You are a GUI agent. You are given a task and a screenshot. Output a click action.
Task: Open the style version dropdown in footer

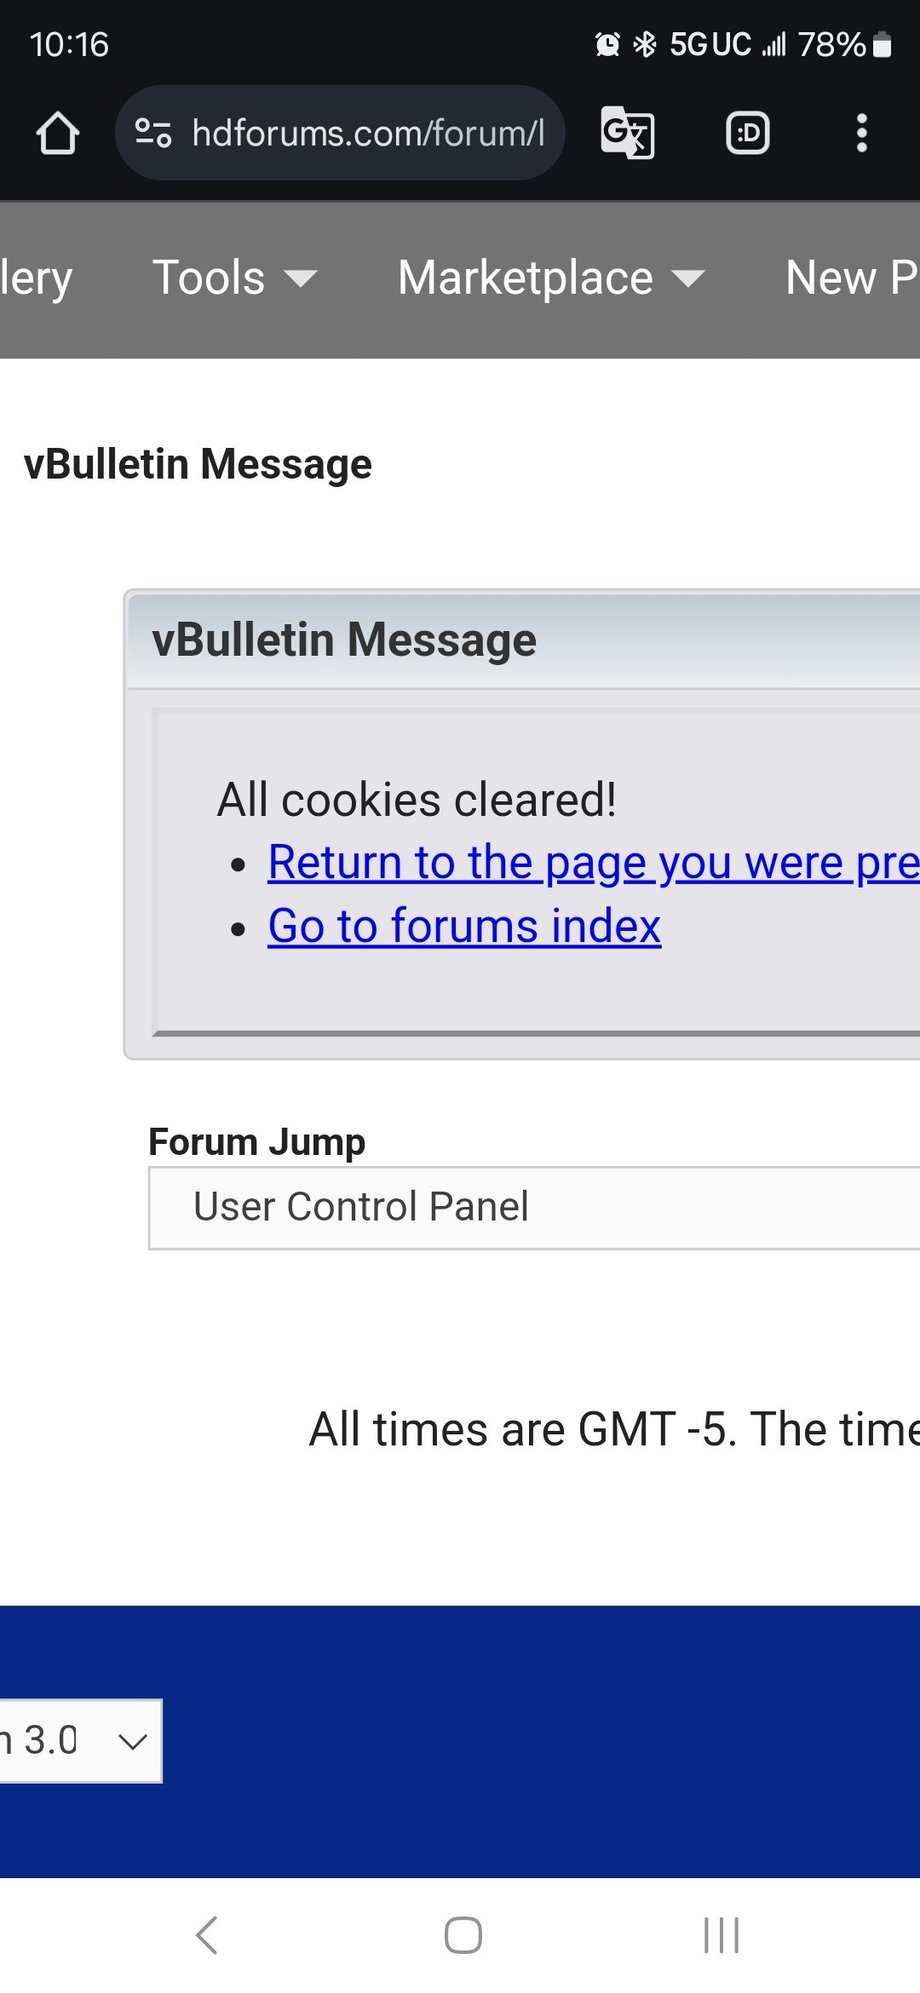[80, 1741]
